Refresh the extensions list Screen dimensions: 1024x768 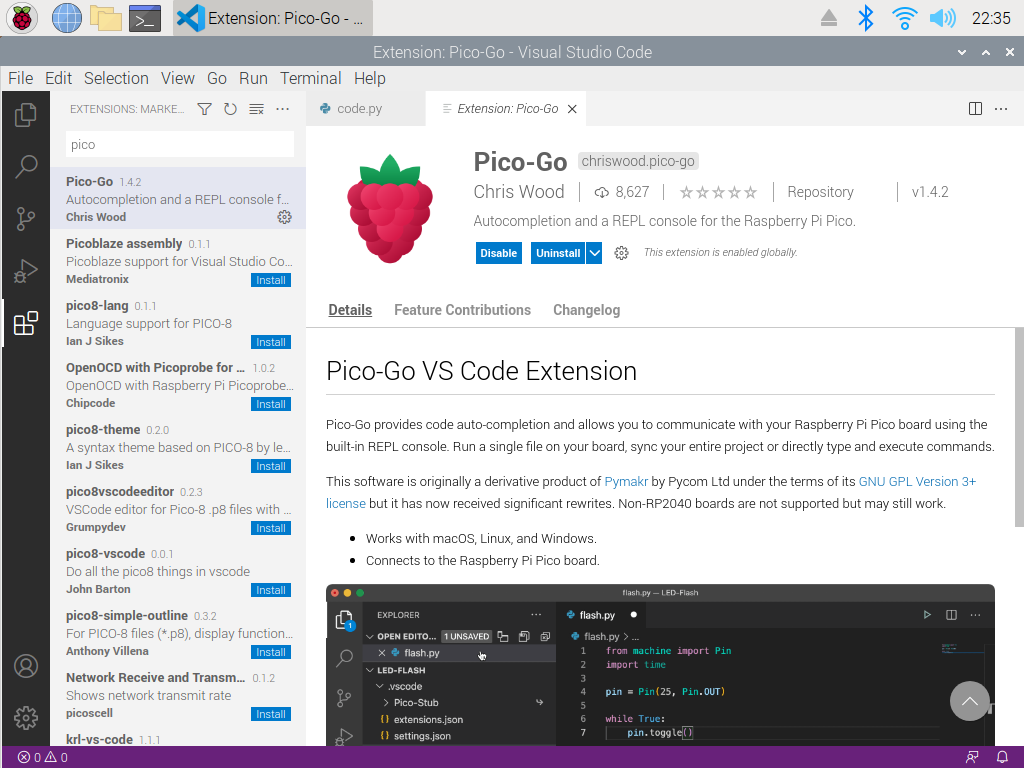230,109
